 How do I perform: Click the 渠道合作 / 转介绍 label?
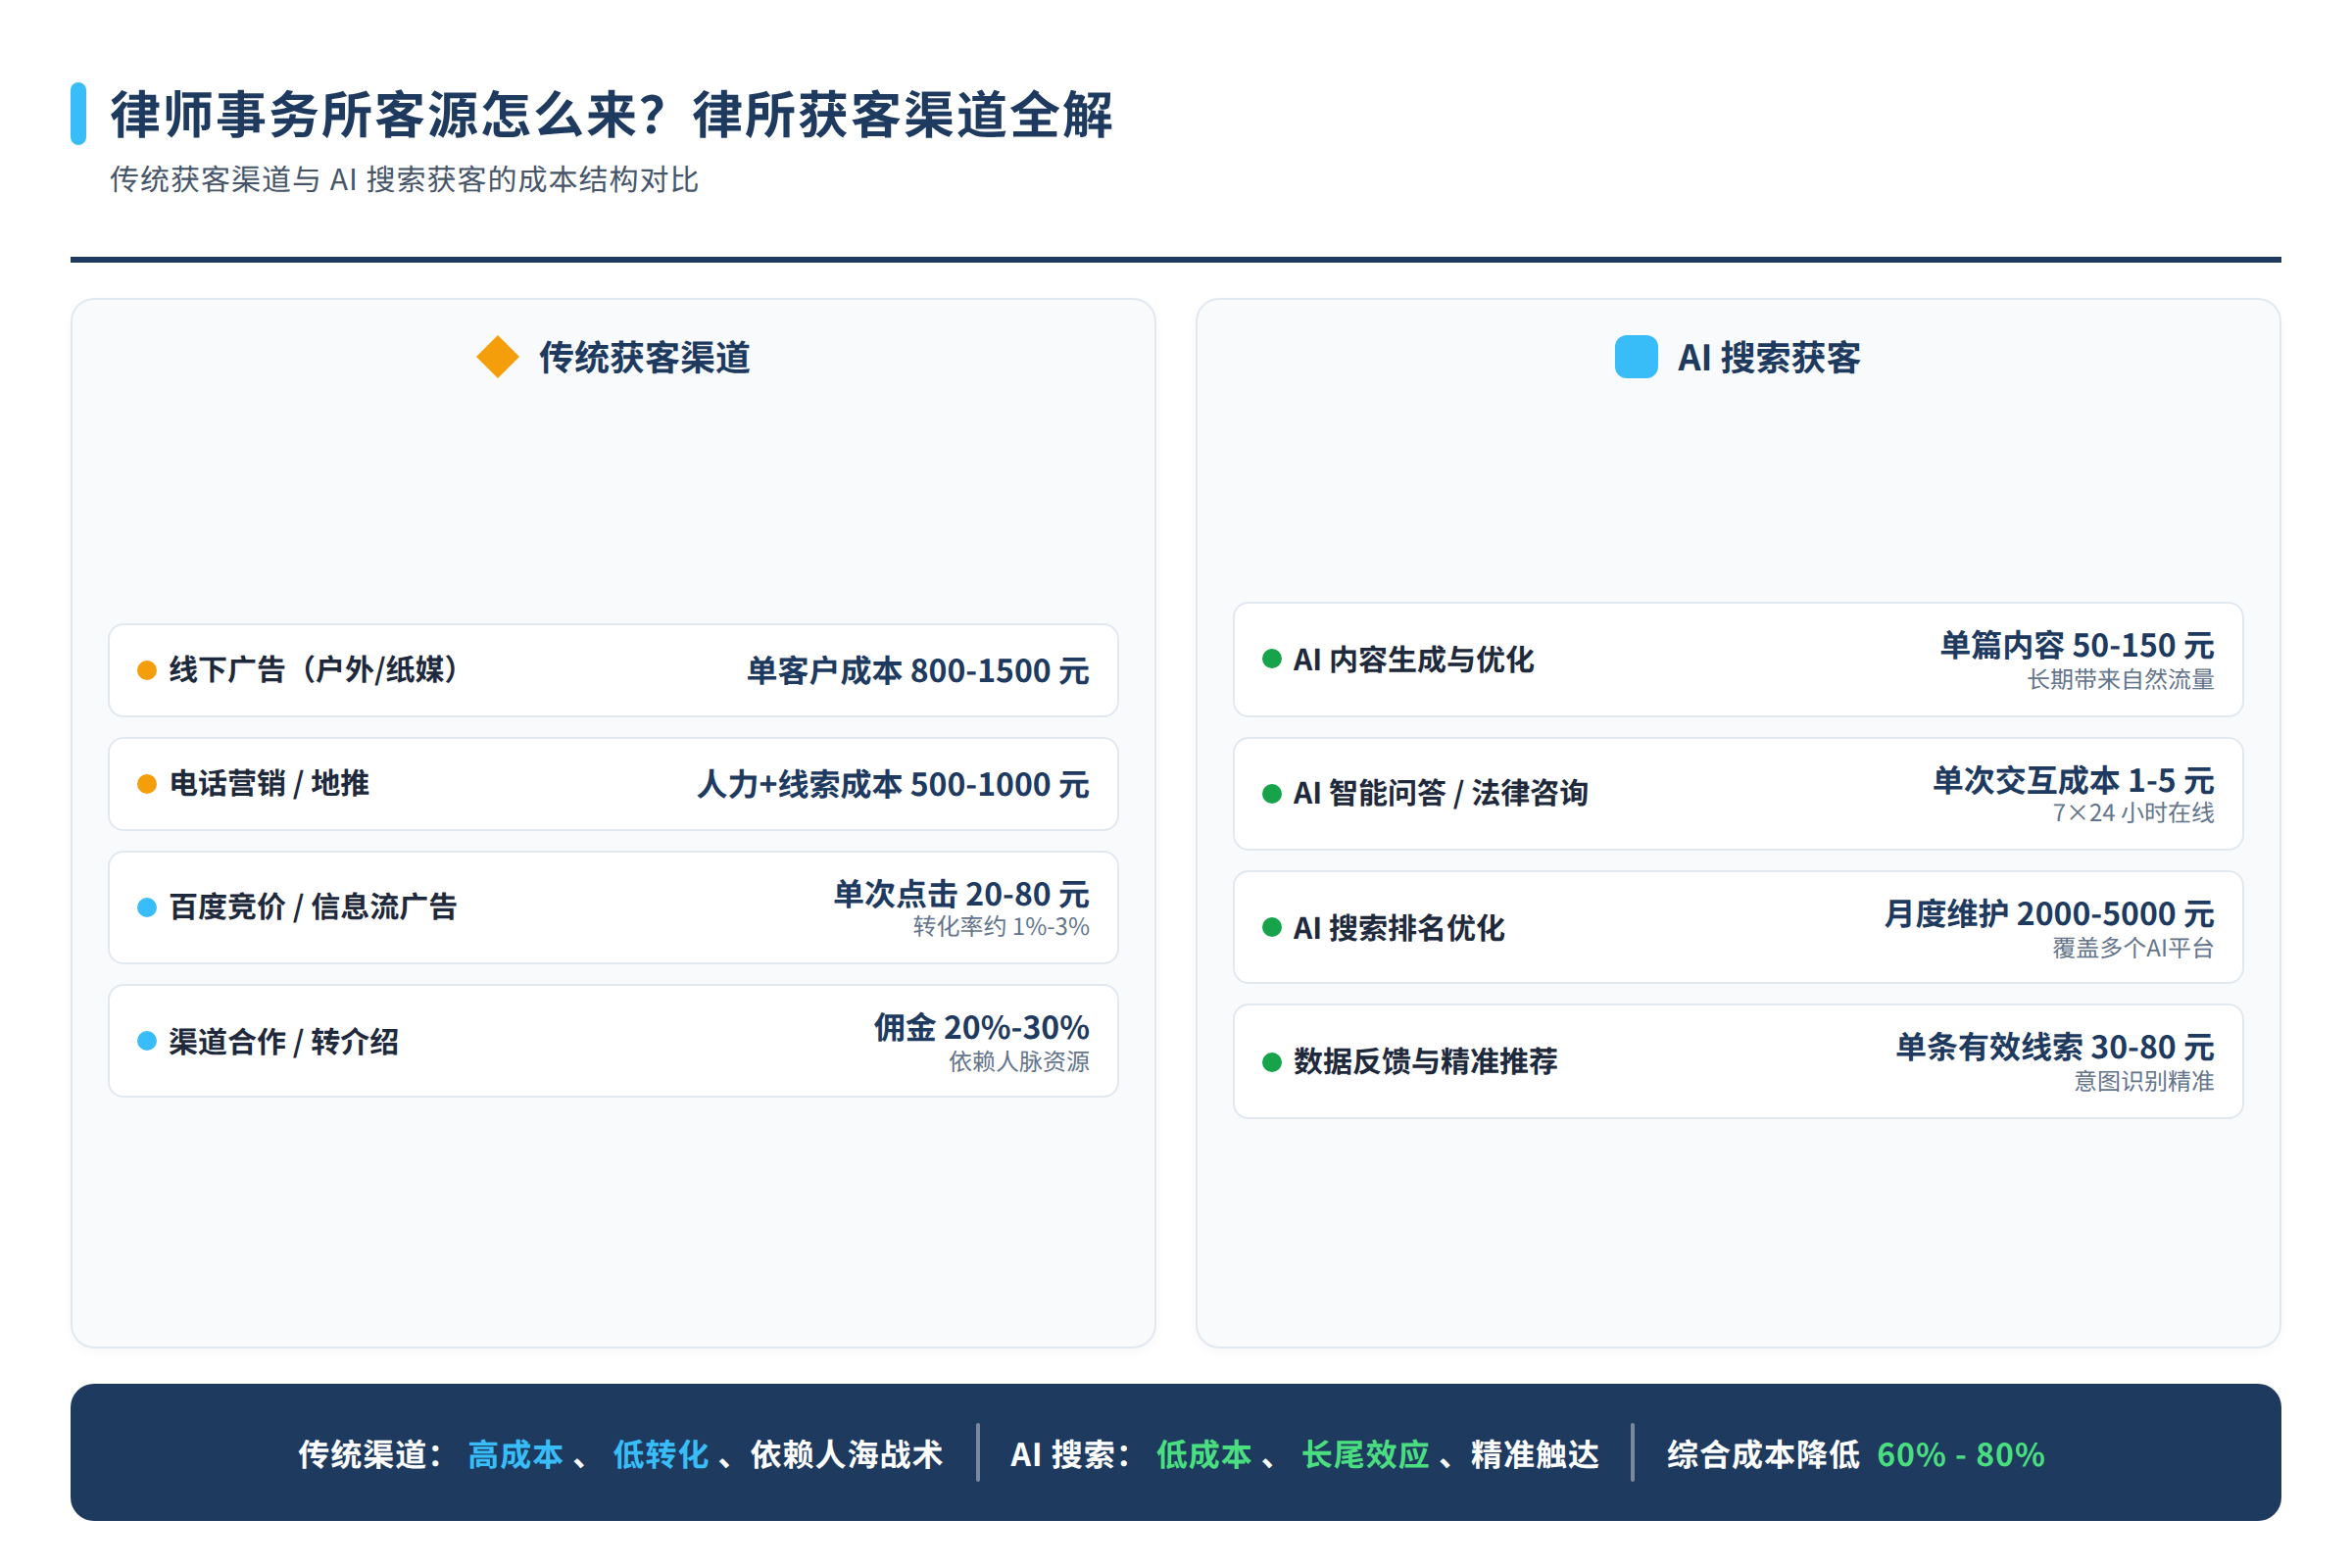(284, 1042)
